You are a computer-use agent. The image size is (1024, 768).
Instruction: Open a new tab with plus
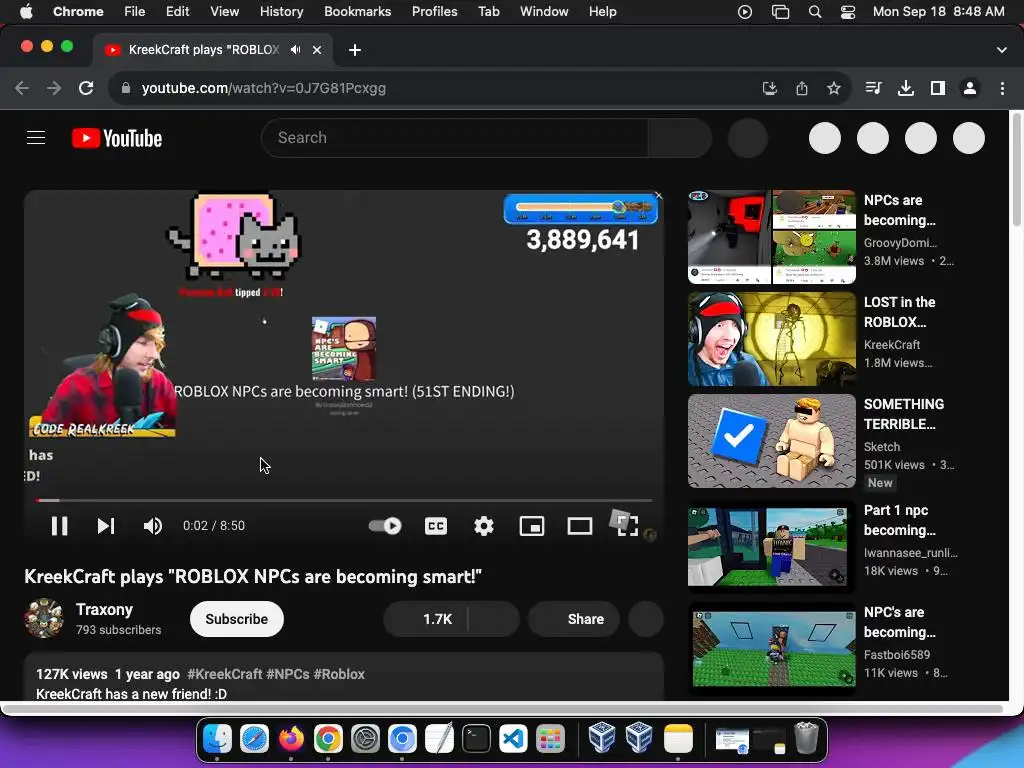coord(355,50)
